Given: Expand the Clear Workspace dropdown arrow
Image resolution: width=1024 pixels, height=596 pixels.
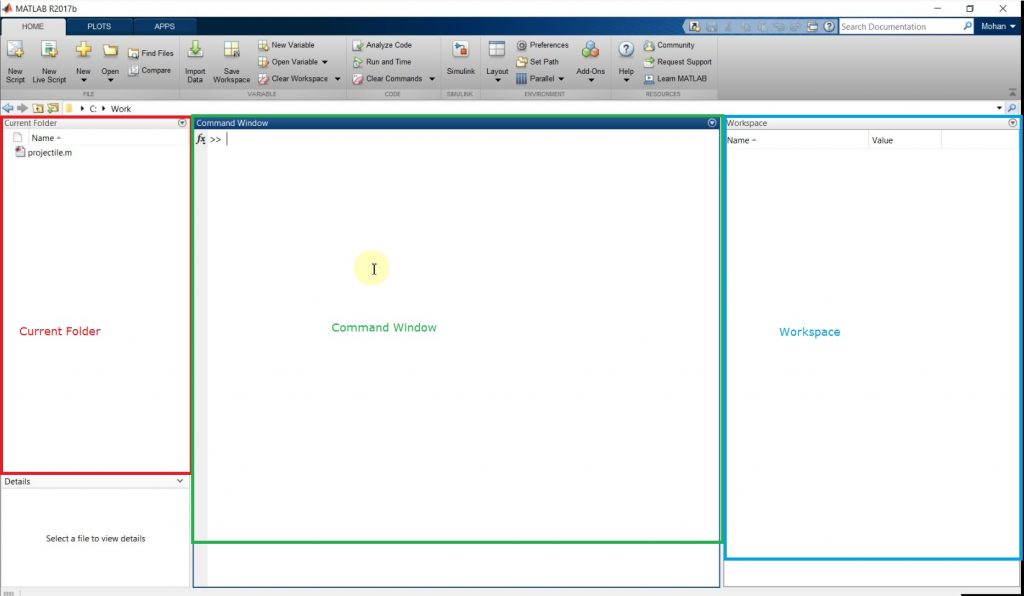Looking at the screenshot, I should [337, 78].
